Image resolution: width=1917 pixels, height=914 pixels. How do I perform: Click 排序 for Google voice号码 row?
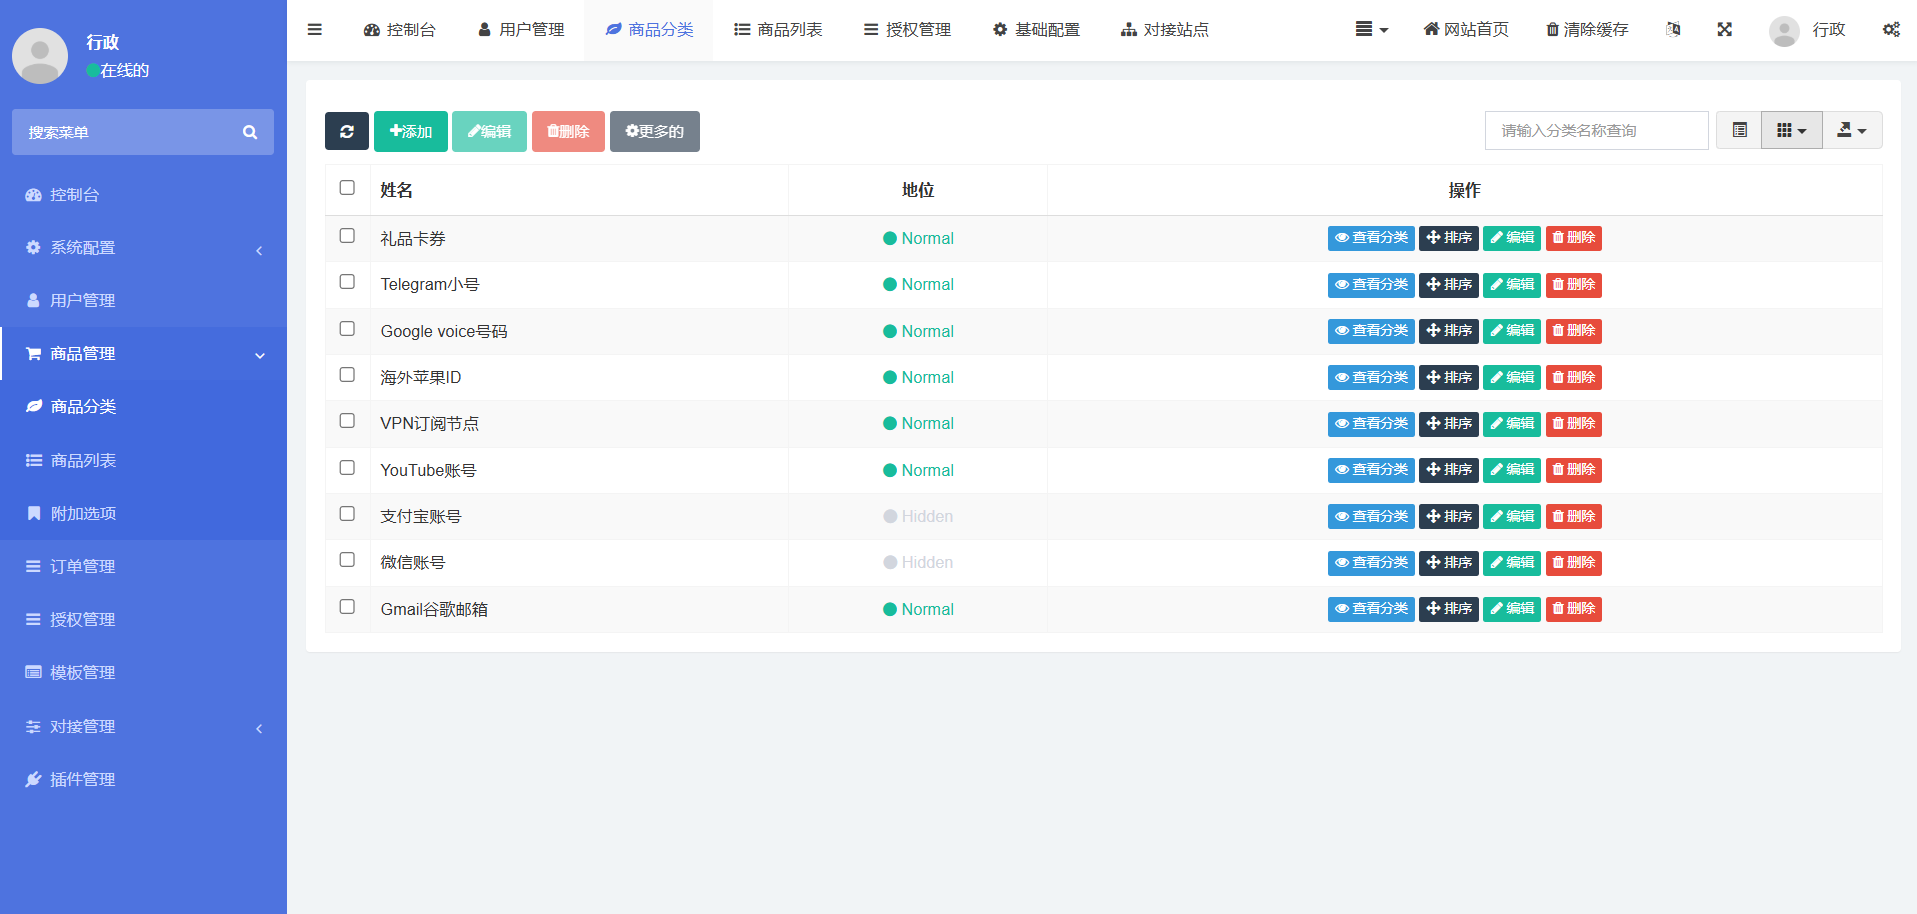tap(1448, 331)
